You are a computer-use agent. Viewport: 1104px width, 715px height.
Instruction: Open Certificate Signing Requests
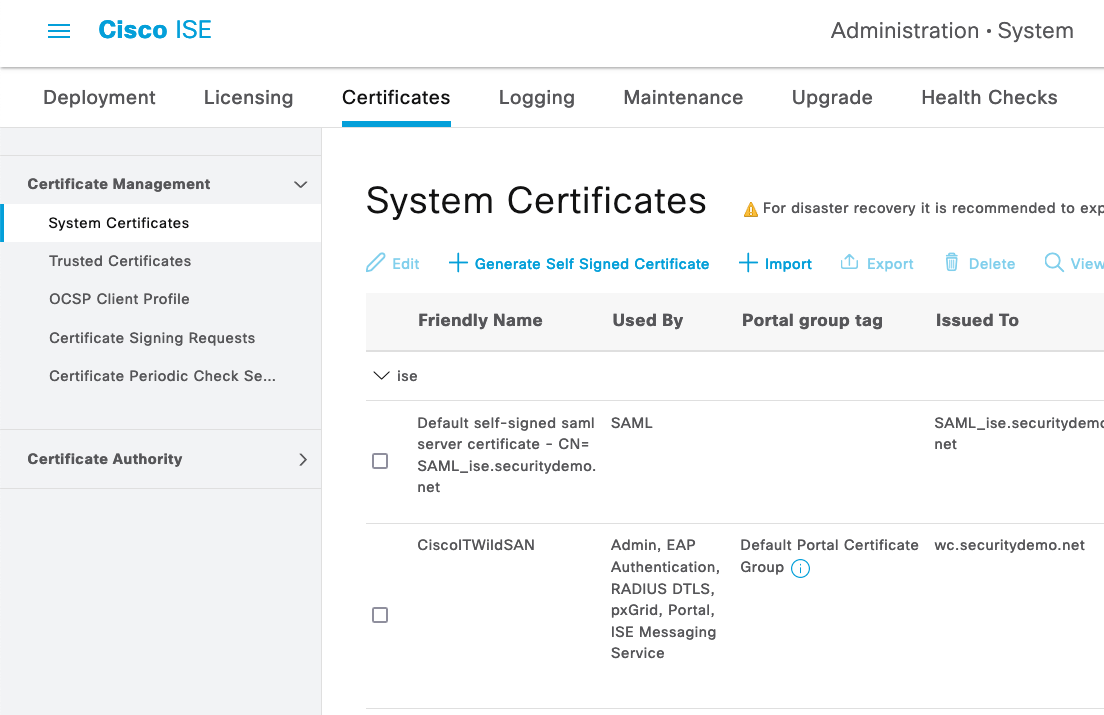tap(151, 338)
